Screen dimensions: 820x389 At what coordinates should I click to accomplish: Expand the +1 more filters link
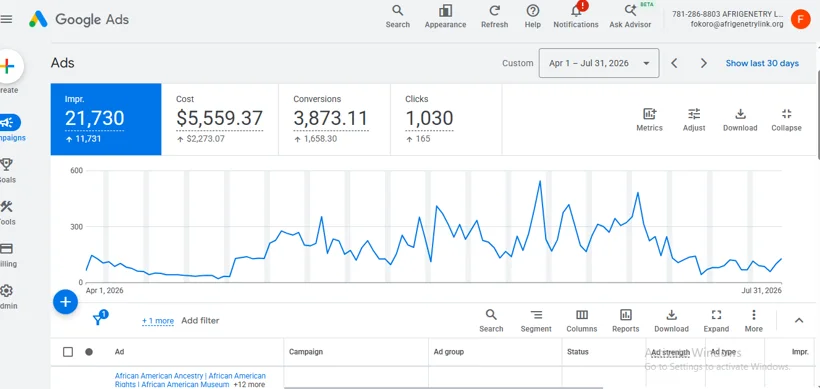pos(158,321)
